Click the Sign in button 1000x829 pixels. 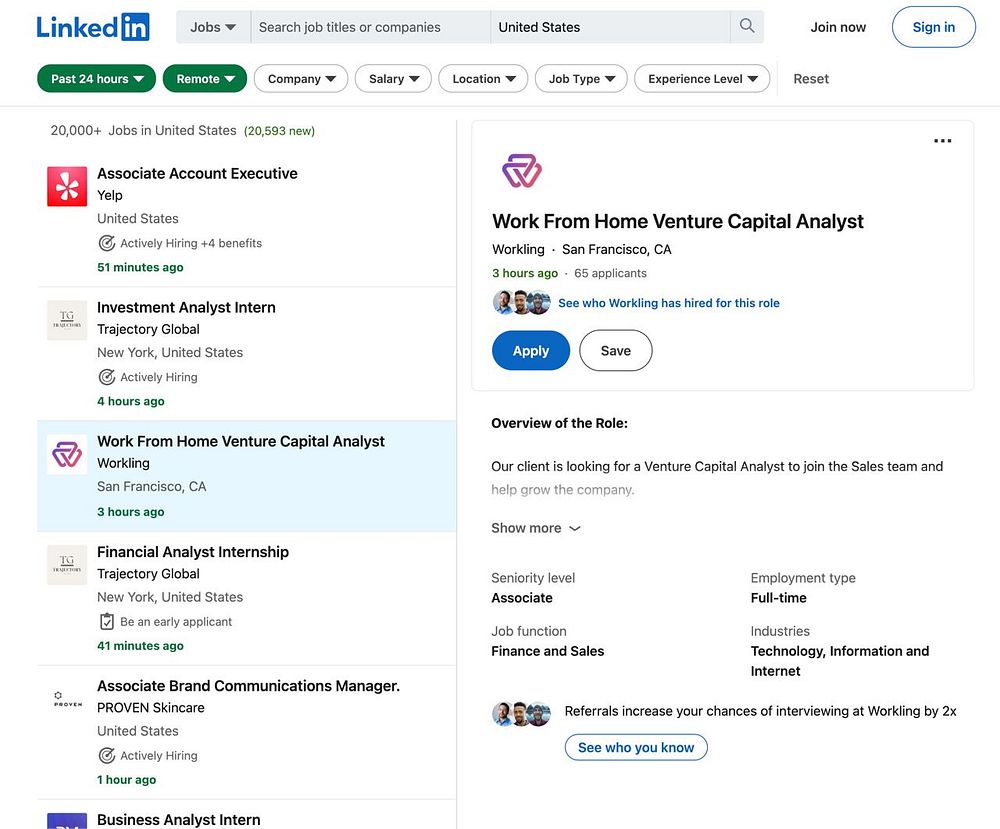tap(933, 27)
